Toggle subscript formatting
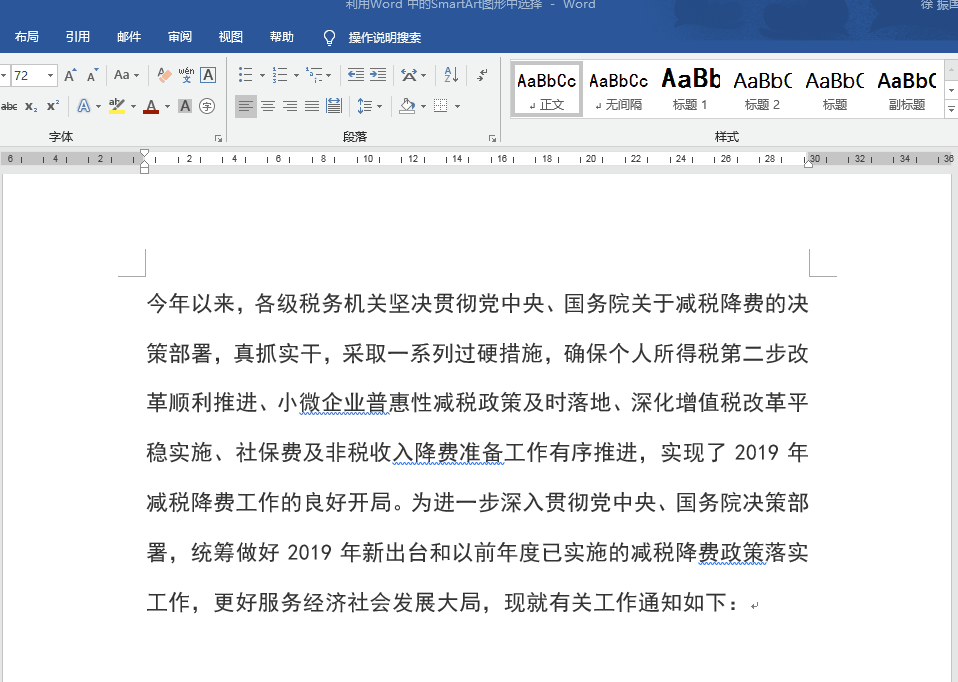This screenshot has width=958, height=682. (31, 106)
